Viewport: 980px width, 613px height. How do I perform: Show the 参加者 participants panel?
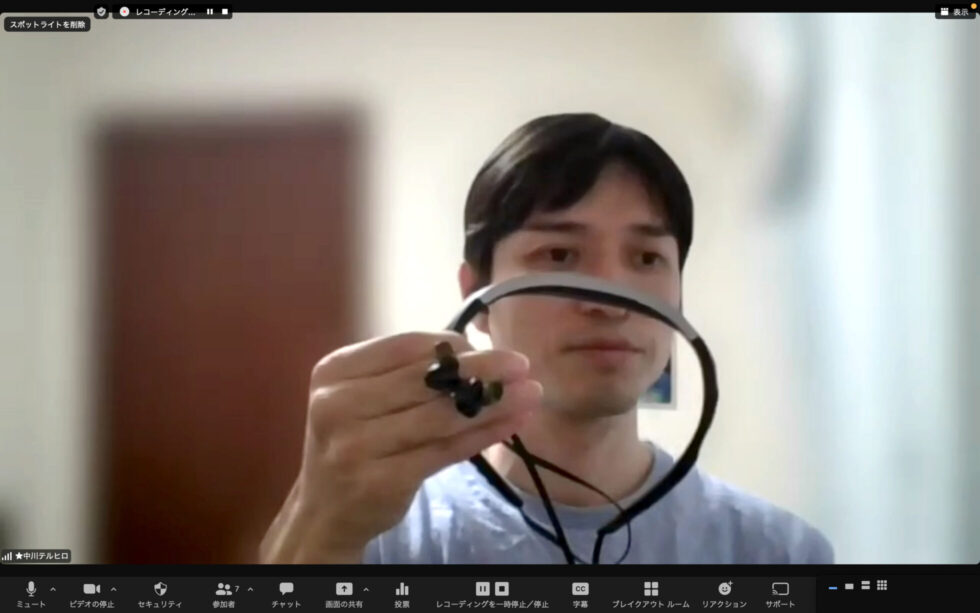(x=223, y=589)
